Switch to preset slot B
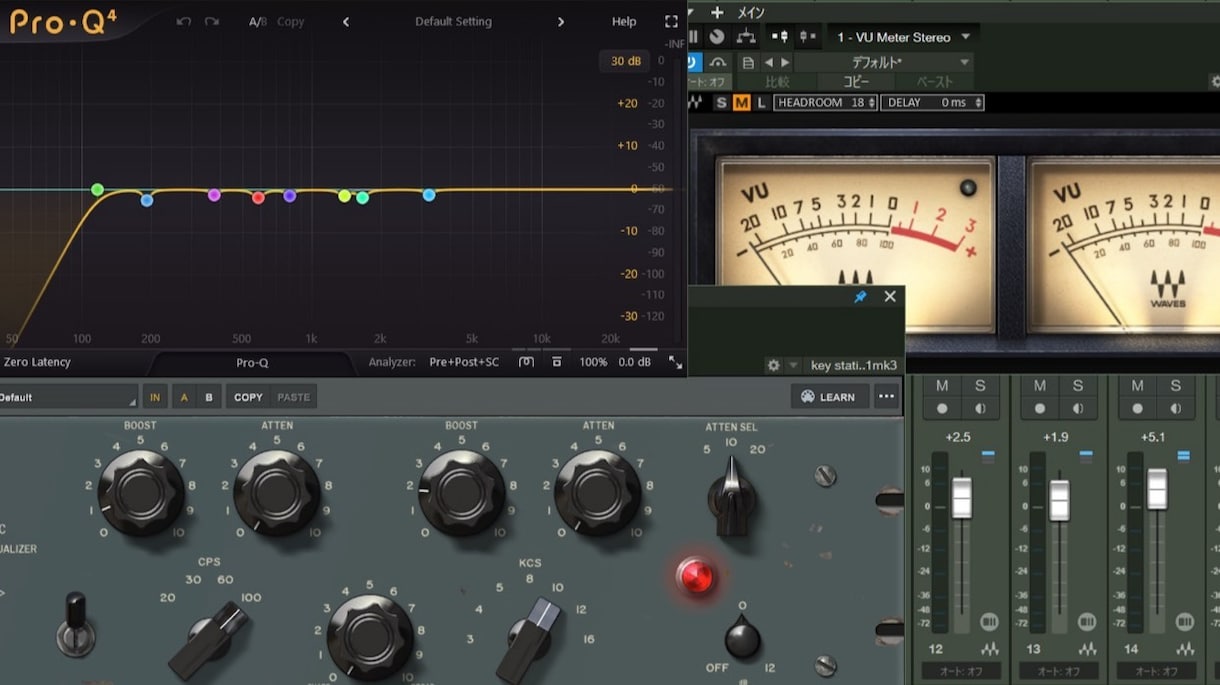 point(209,397)
